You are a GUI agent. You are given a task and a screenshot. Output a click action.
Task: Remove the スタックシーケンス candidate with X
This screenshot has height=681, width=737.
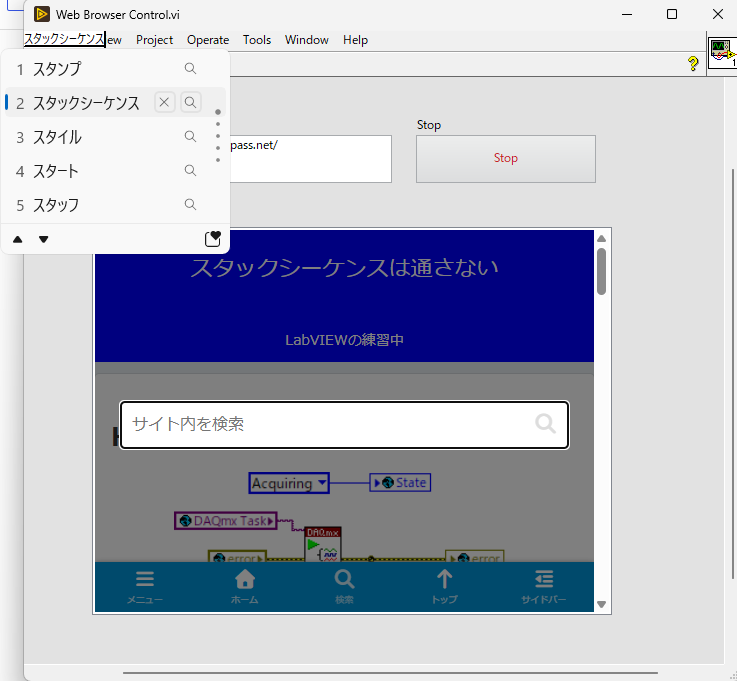pyautogui.click(x=164, y=102)
